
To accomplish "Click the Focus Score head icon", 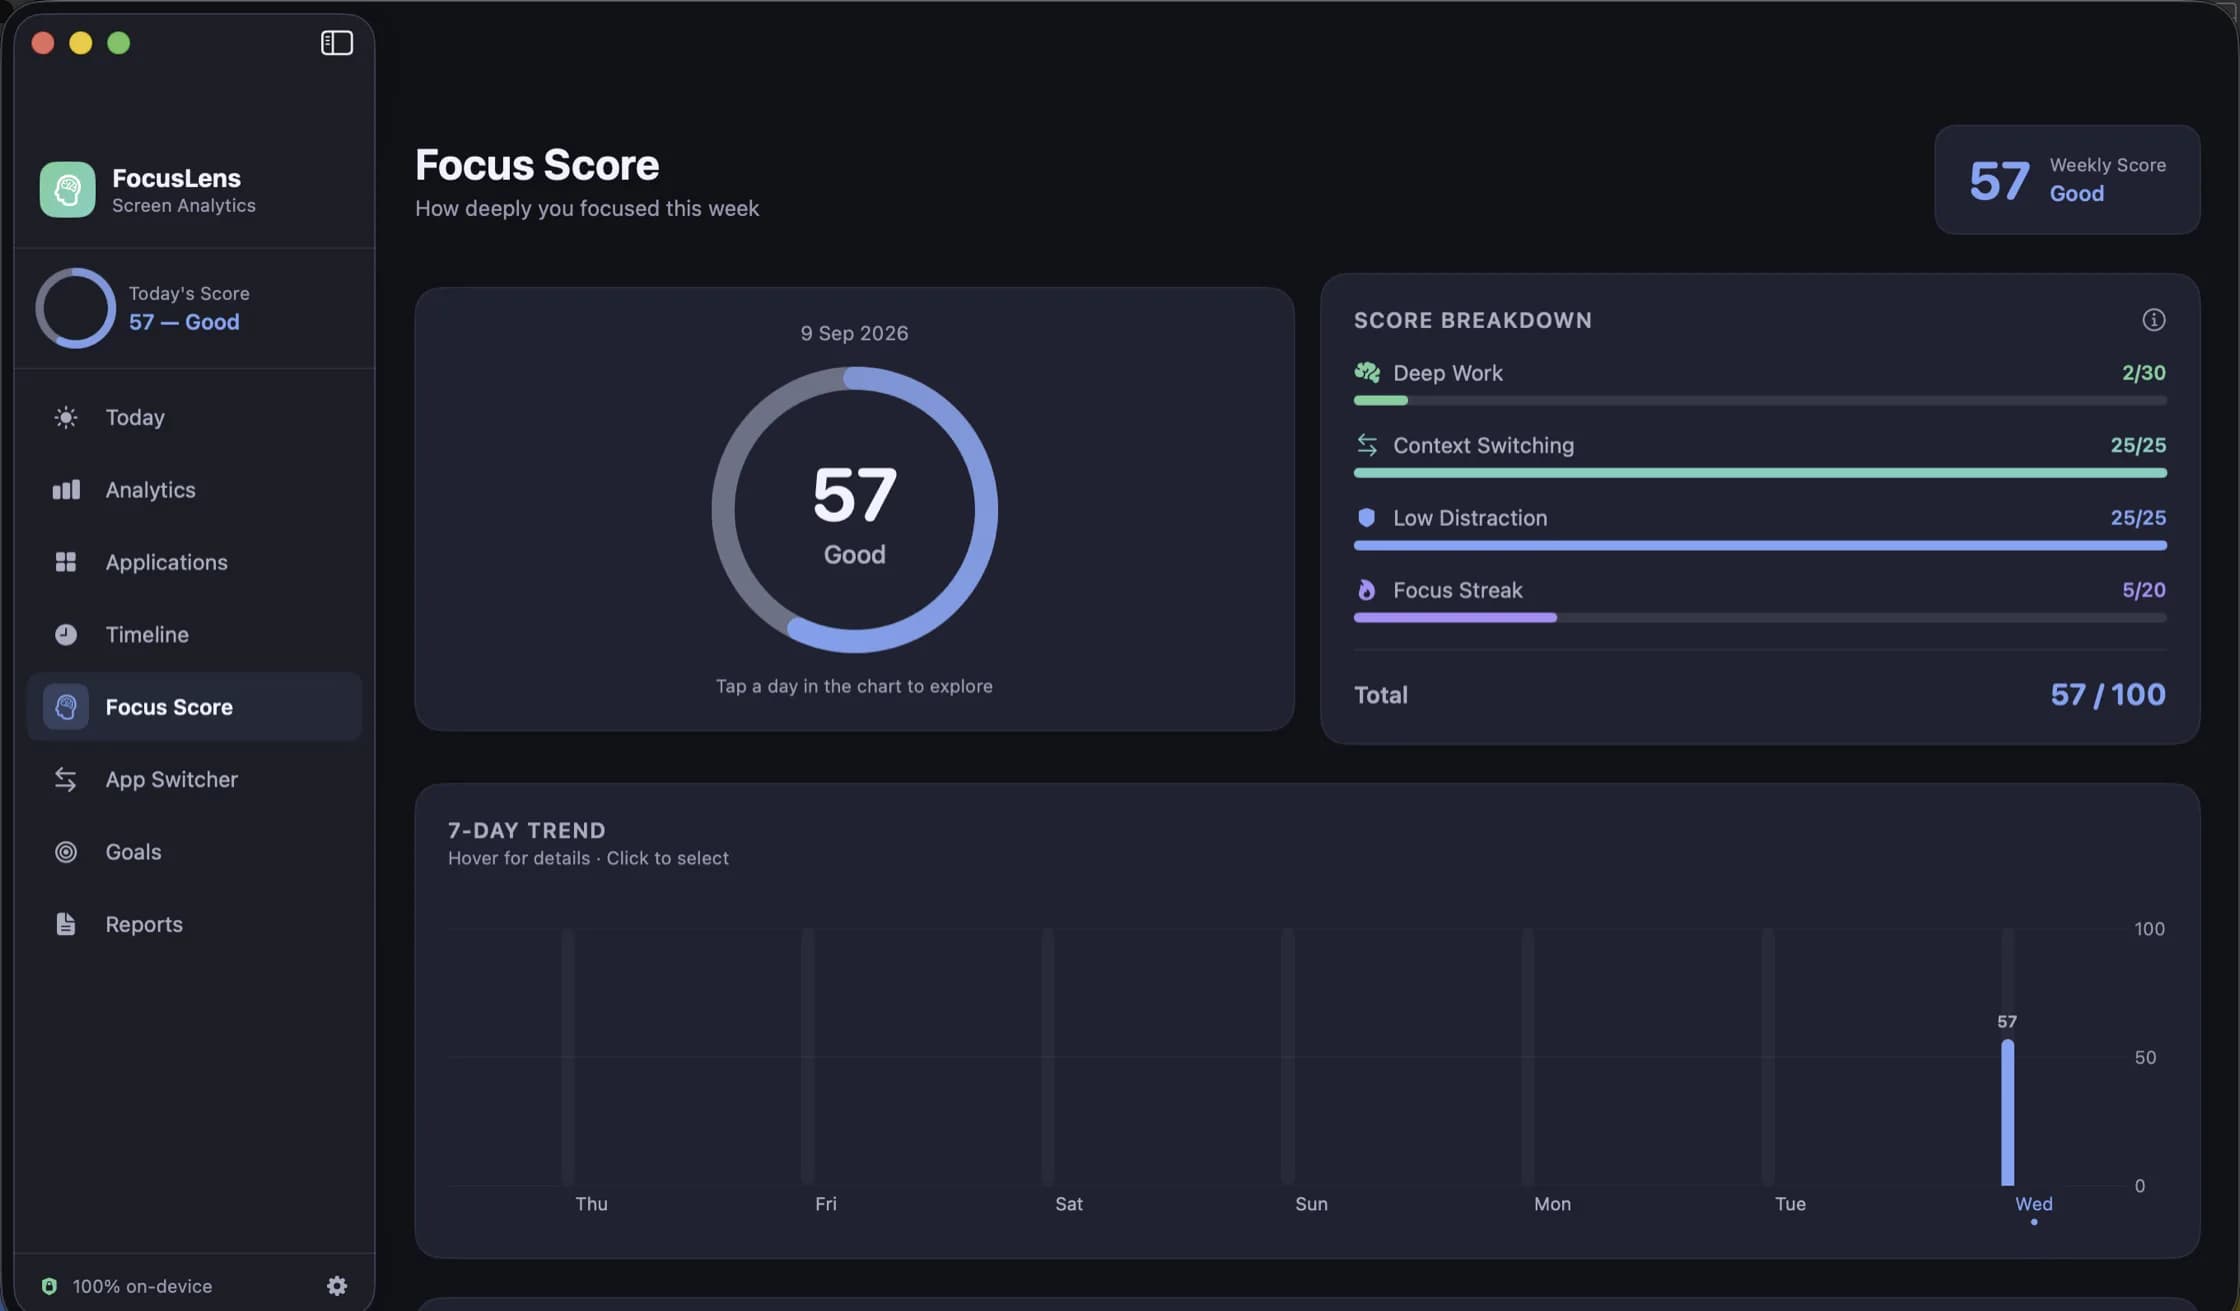I will click(x=66, y=707).
